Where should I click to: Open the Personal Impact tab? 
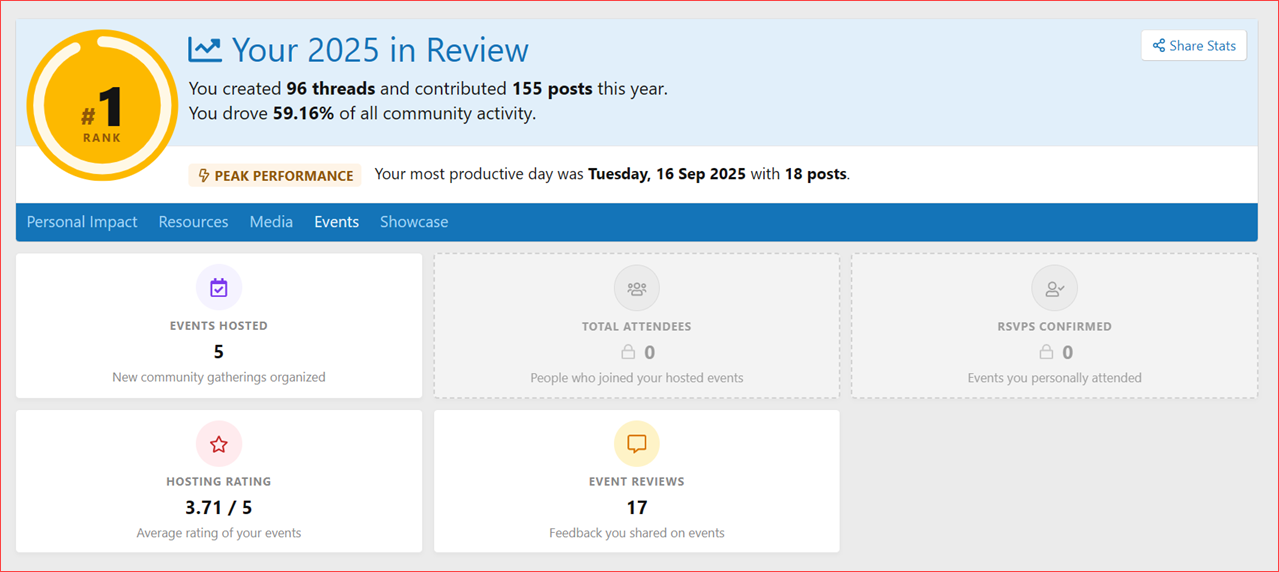point(82,222)
